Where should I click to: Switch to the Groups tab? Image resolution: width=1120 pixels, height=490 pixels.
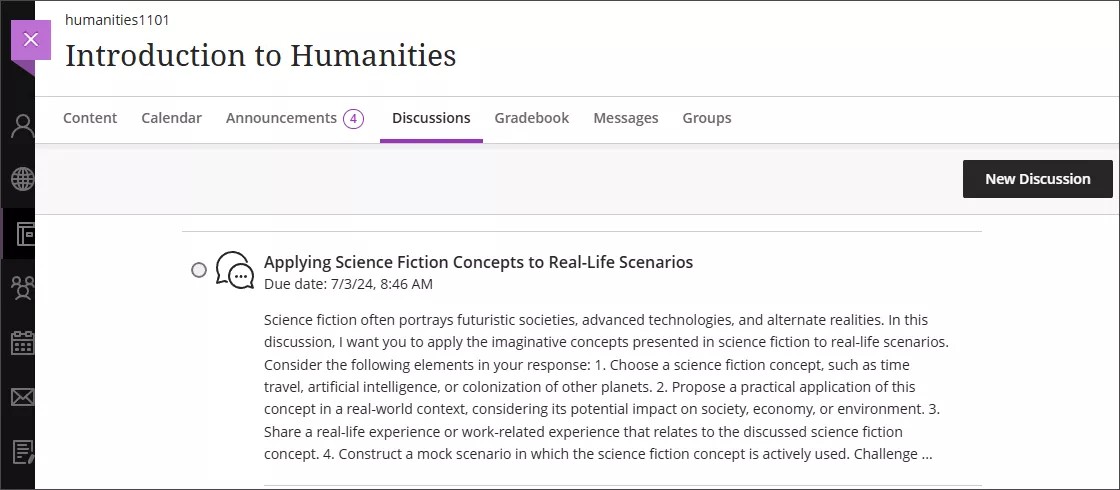(x=707, y=118)
